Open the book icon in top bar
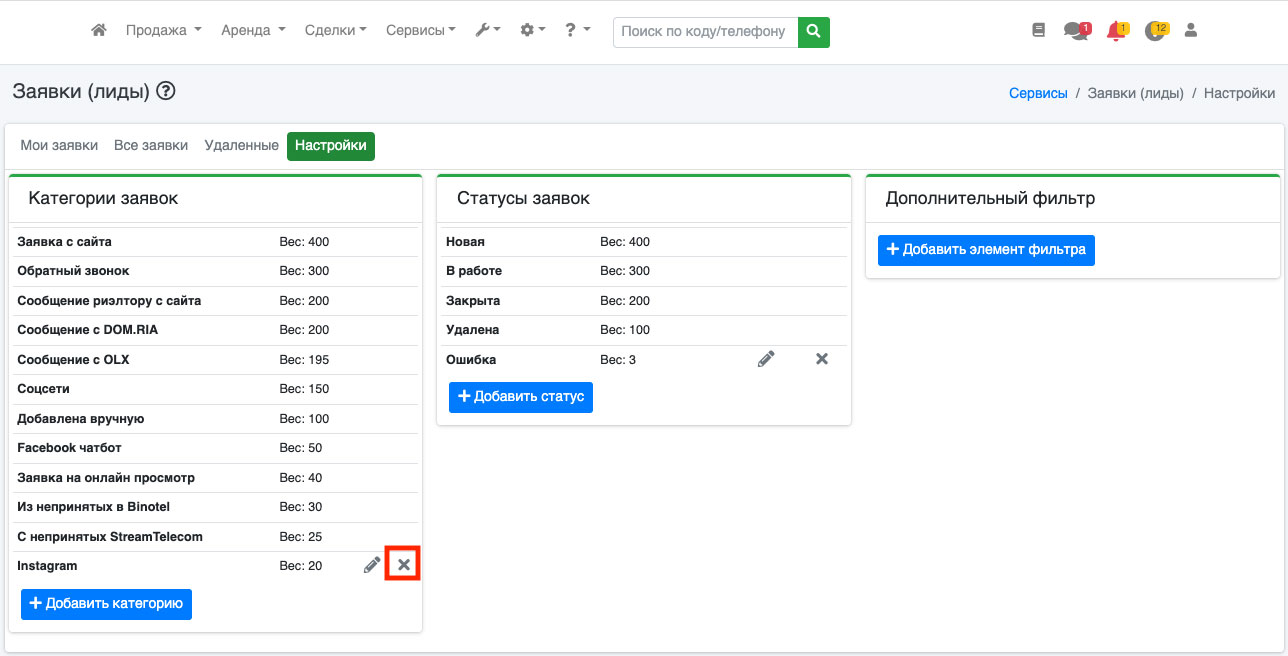1288x656 pixels. pyautogui.click(x=1038, y=31)
